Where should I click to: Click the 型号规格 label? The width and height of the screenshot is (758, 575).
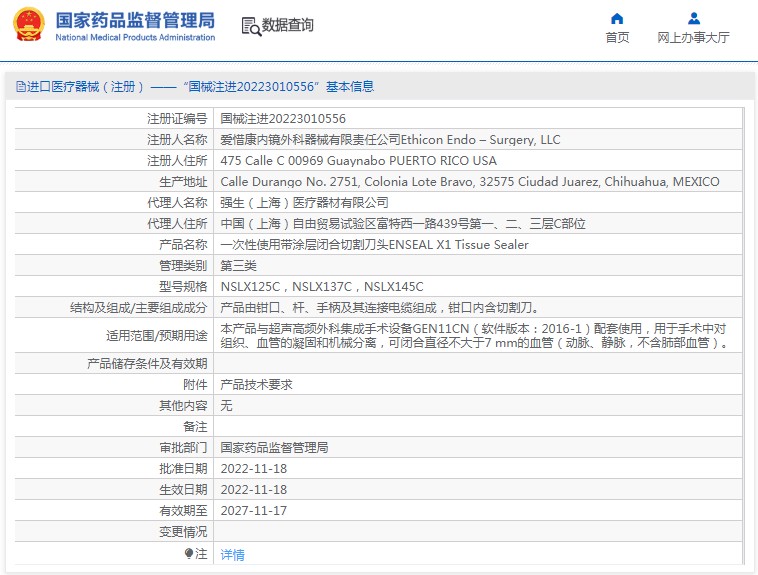click(183, 287)
